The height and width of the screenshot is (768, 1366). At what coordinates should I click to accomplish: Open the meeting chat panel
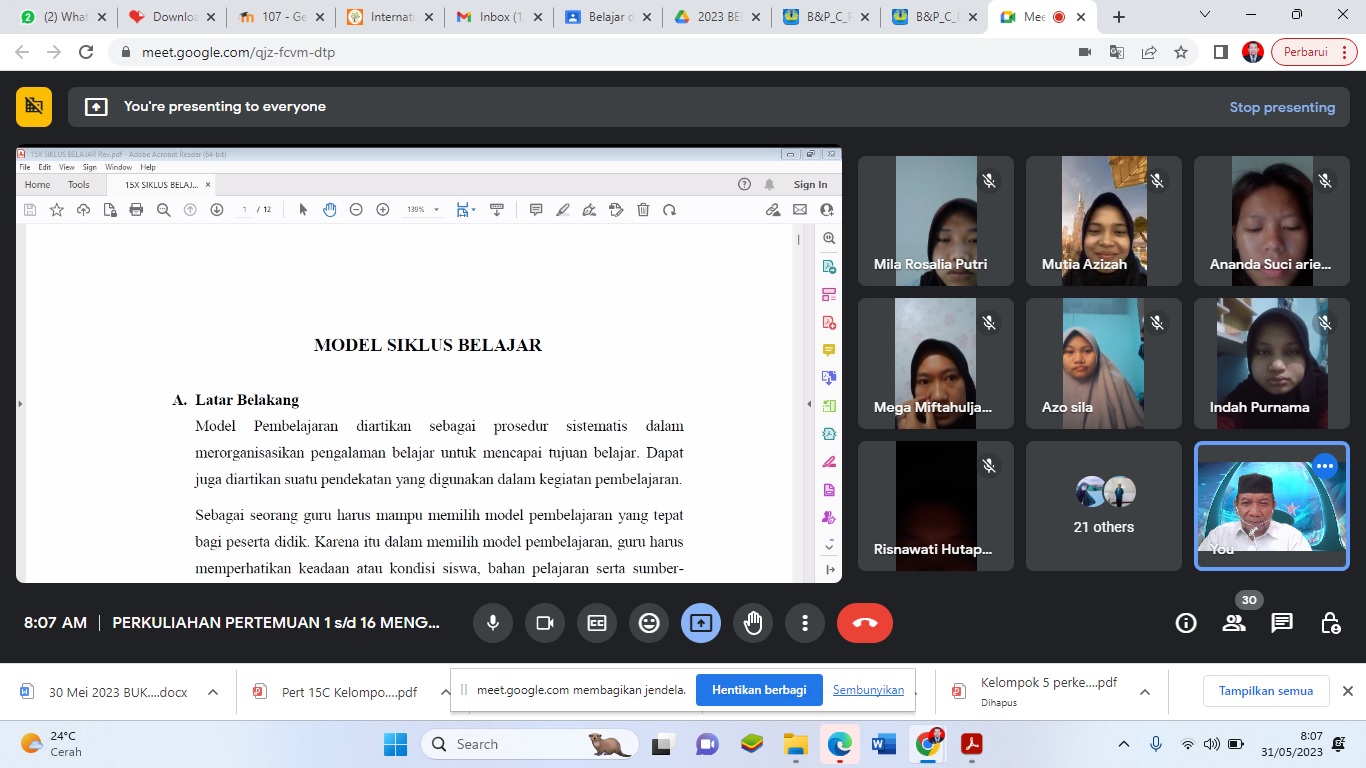[x=1282, y=623]
